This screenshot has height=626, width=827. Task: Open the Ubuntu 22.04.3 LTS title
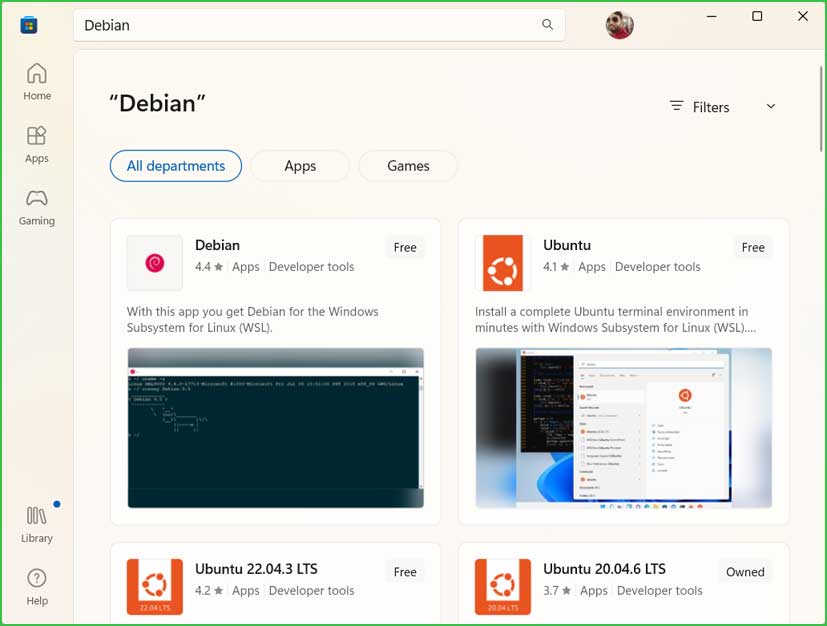pyautogui.click(x=256, y=569)
